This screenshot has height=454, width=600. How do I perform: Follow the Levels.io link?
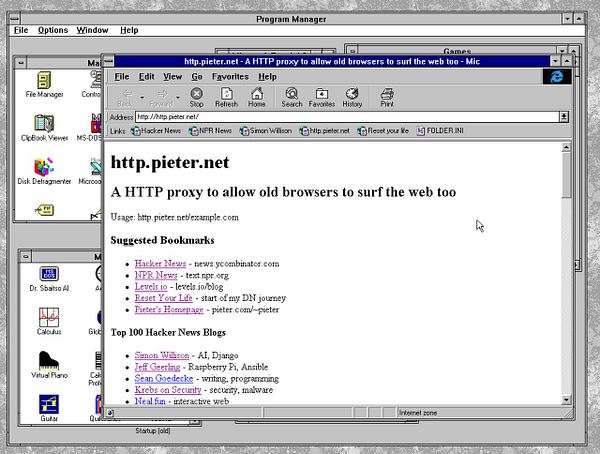[151, 286]
